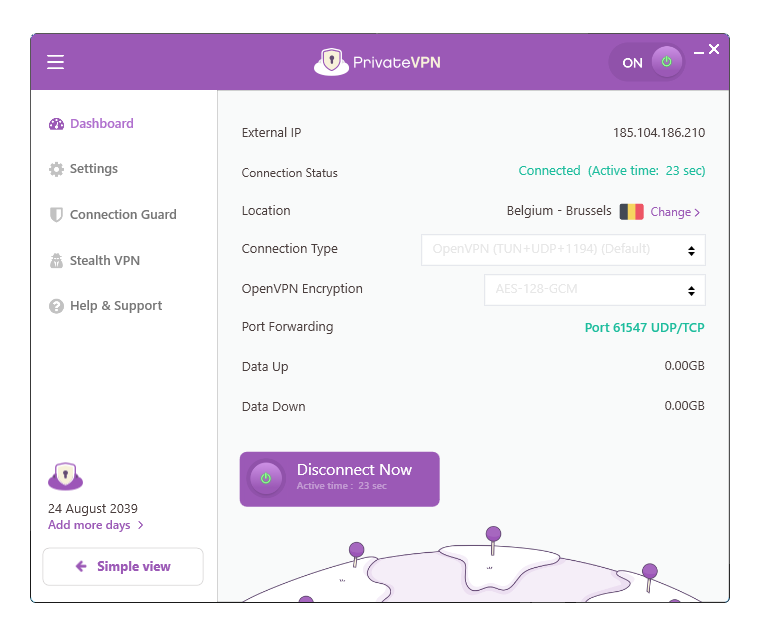
Task: Click the PrivateVPN shield logo in header
Action: (x=331, y=62)
